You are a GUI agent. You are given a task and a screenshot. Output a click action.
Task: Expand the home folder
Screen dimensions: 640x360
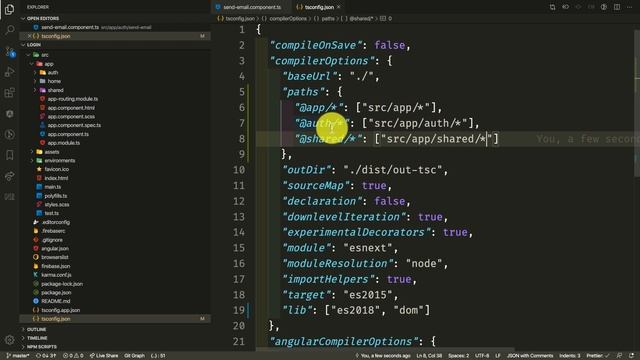click(x=54, y=81)
